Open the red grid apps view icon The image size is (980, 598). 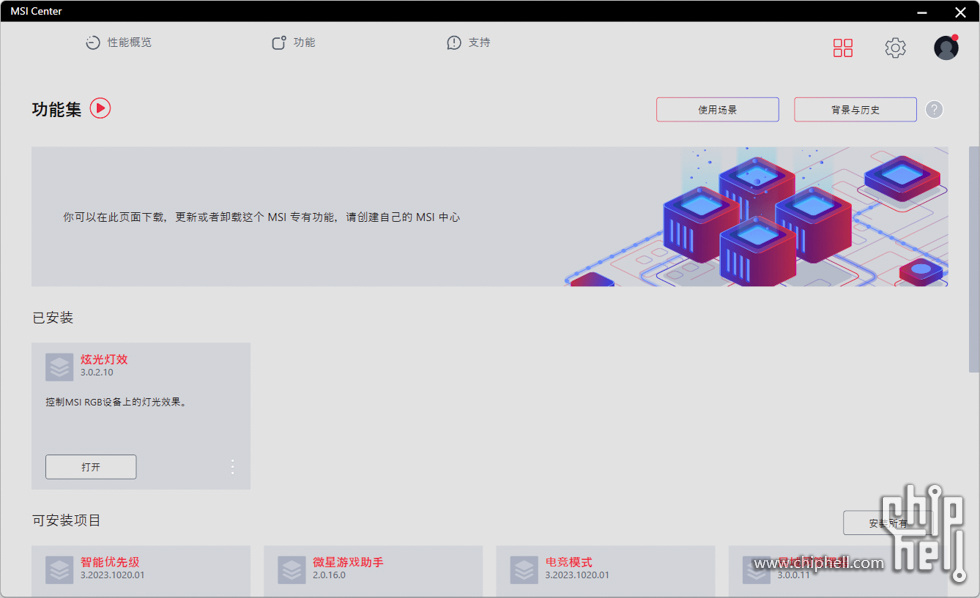(x=842, y=48)
